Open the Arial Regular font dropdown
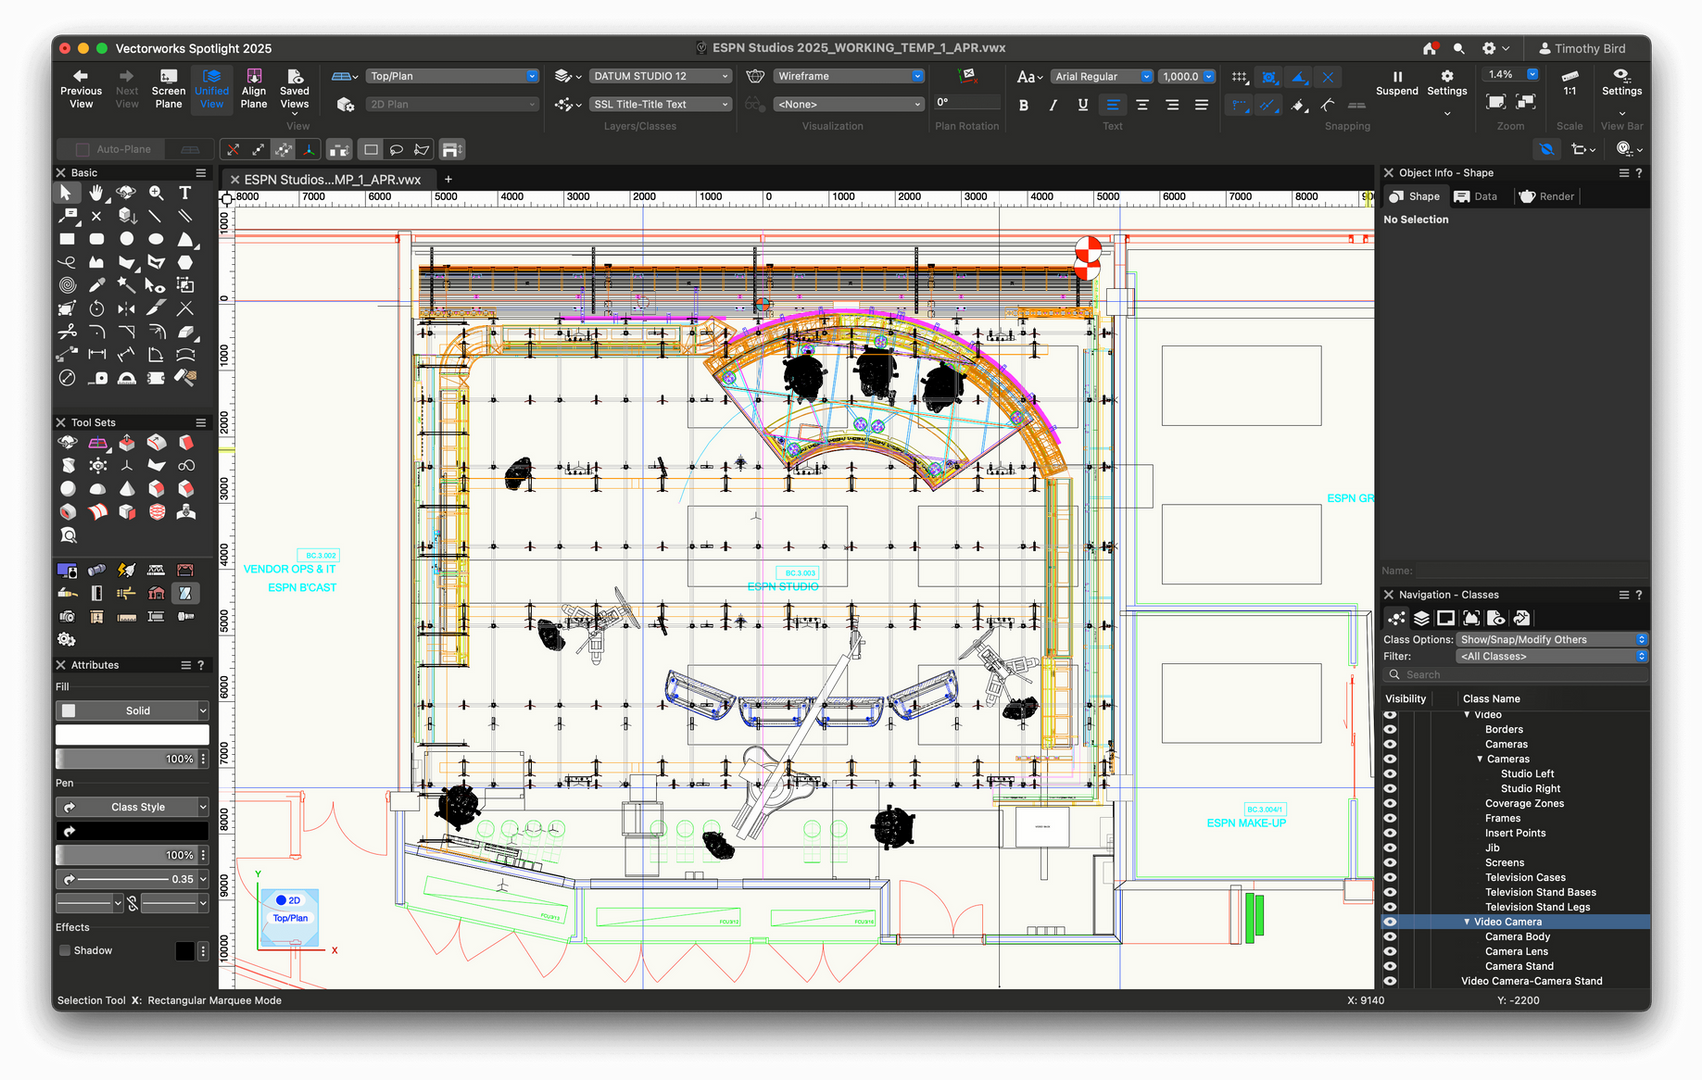The width and height of the screenshot is (1702, 1080). pos(1102,76)
